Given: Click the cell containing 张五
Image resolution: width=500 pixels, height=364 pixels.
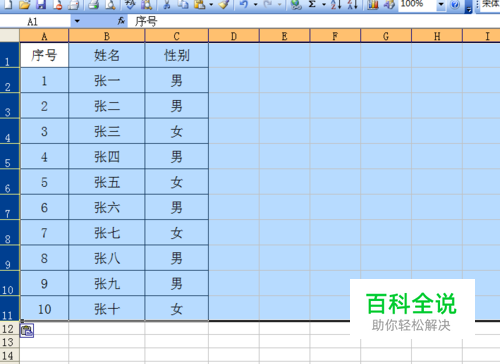Looking at the screenshot, I should point(107,182).
